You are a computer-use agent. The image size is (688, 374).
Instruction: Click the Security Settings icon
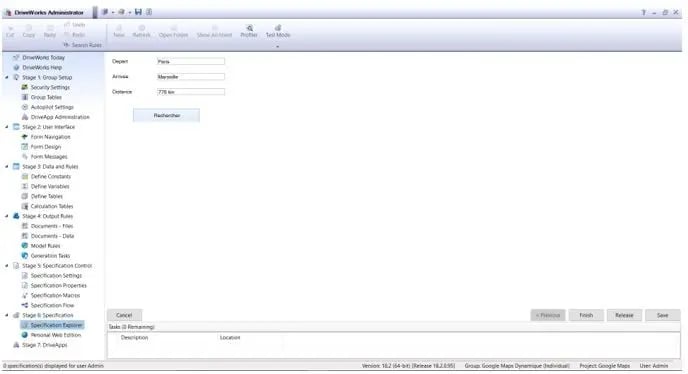(x=25, y=87)
